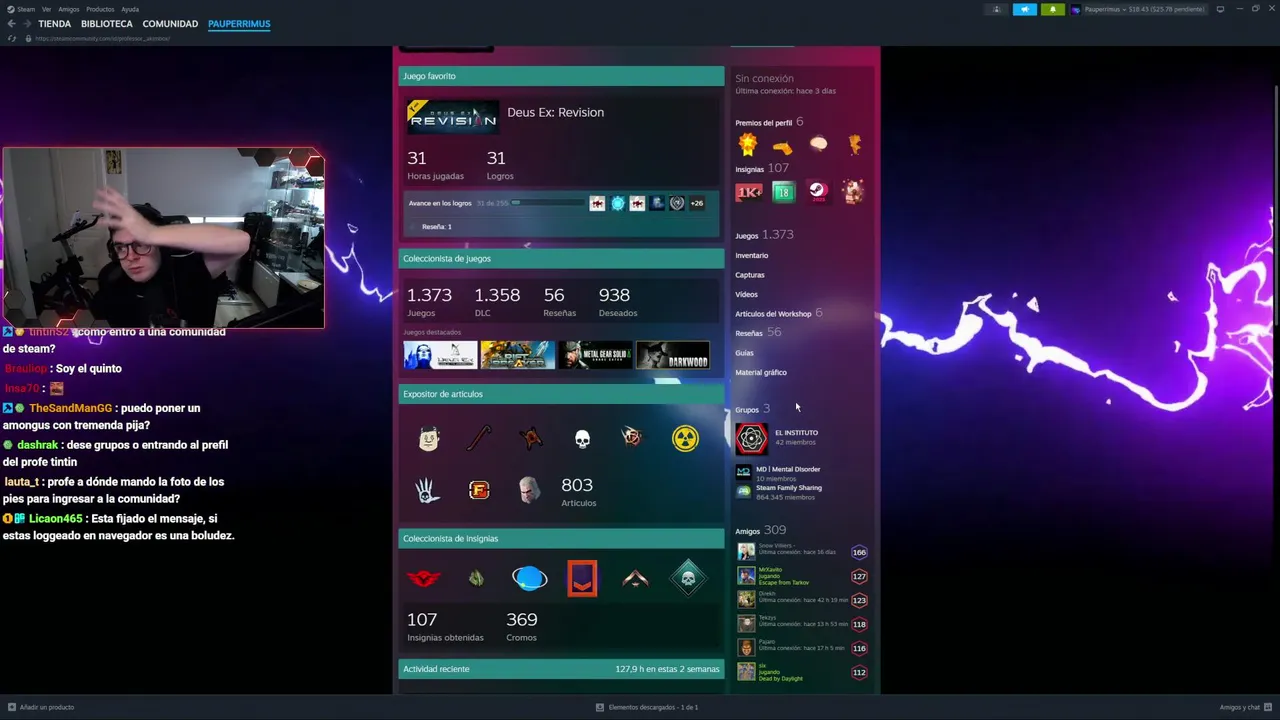Click the 1K+ games collector badge
The height and width of the screenshot is (720, 1280).
click(749, 192)
